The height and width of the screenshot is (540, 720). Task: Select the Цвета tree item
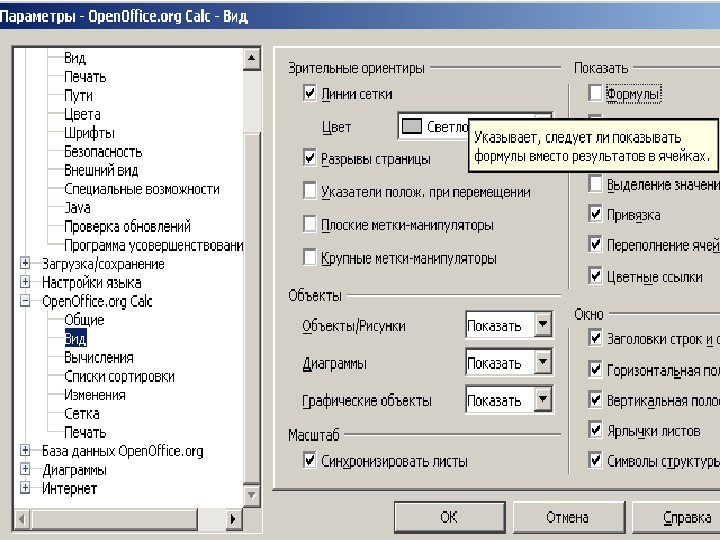click(x=82, y=114)
